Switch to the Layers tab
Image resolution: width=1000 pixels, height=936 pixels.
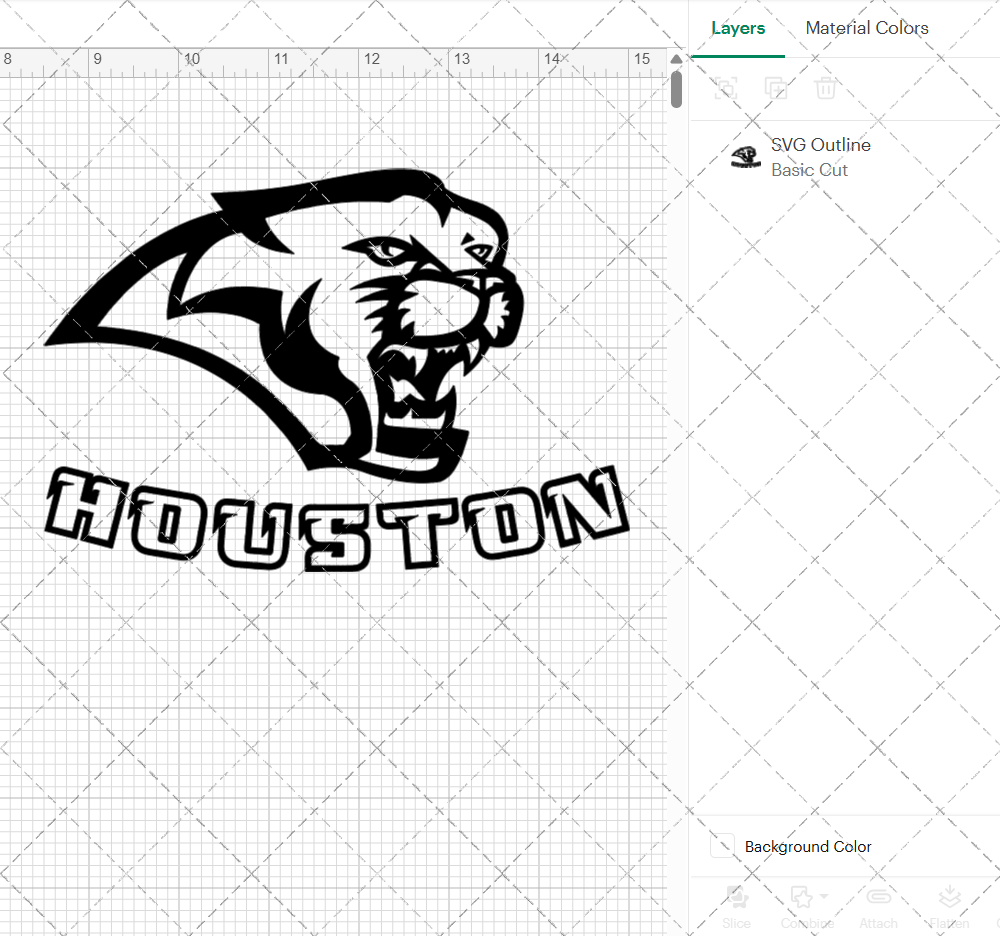pos(738,28)
